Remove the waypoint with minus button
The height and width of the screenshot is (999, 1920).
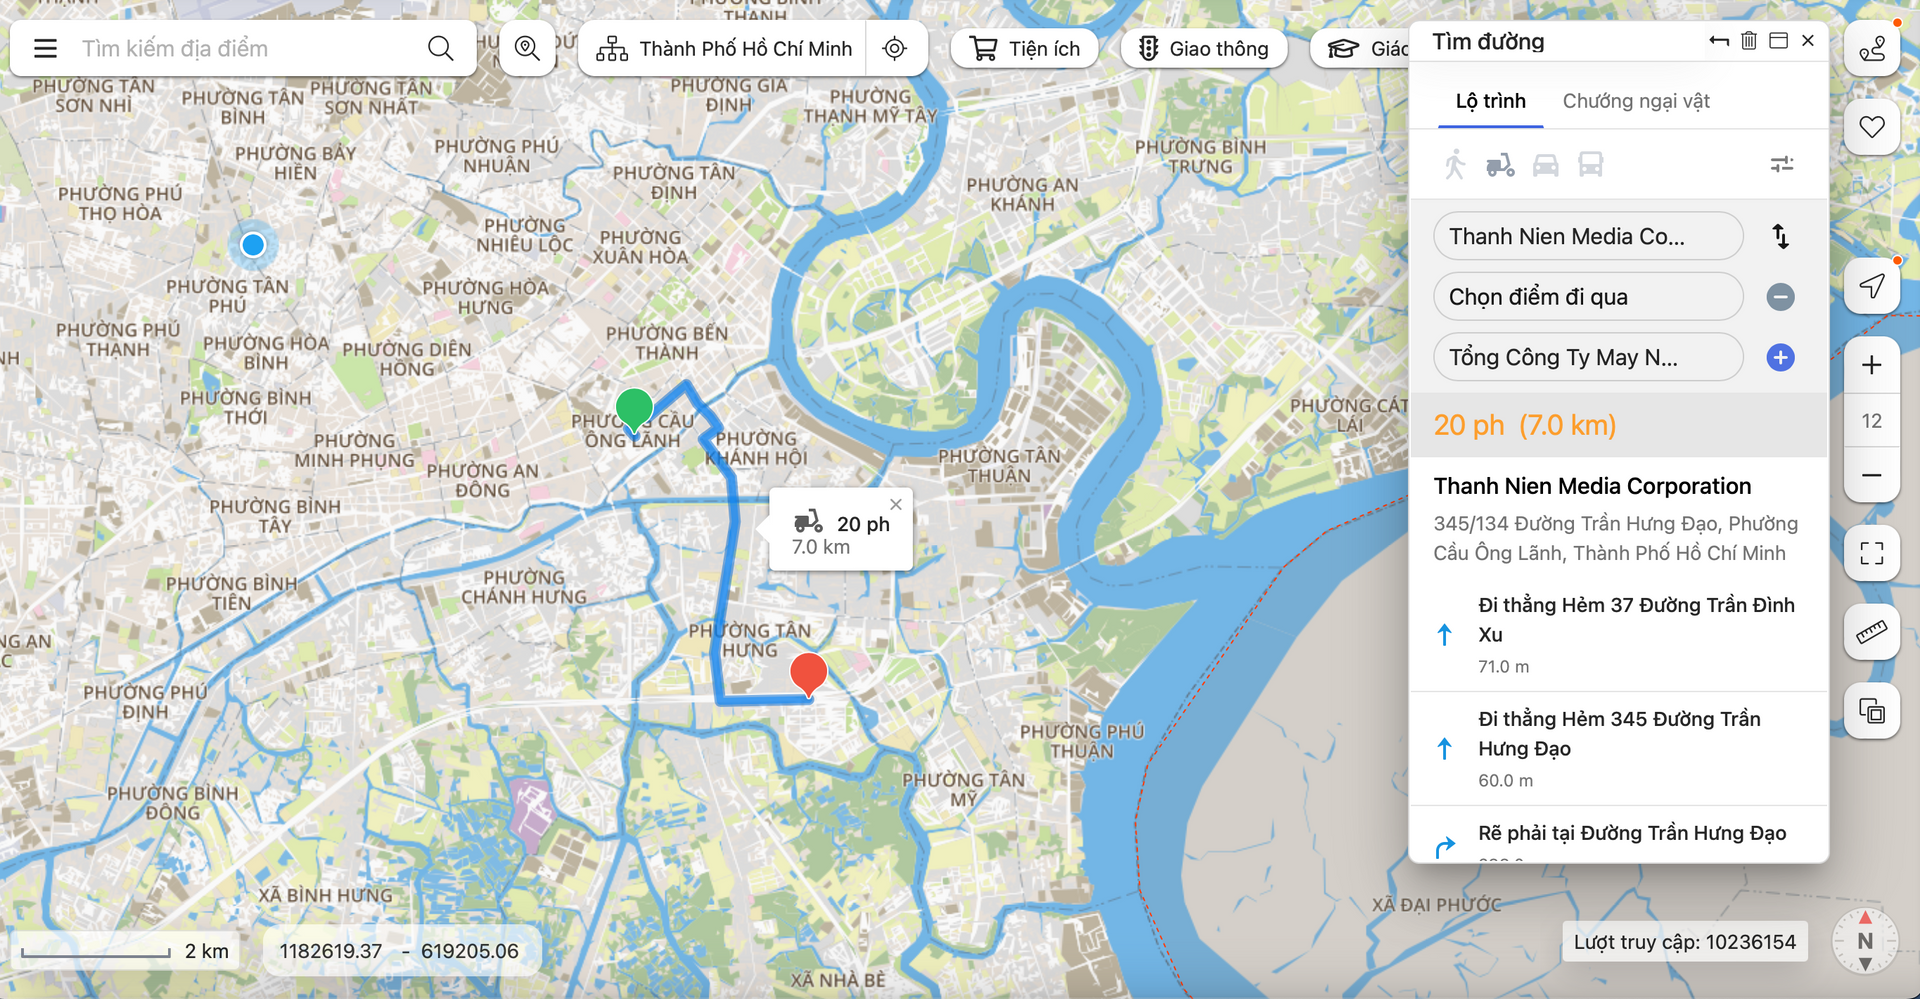tap(1780, 297)
